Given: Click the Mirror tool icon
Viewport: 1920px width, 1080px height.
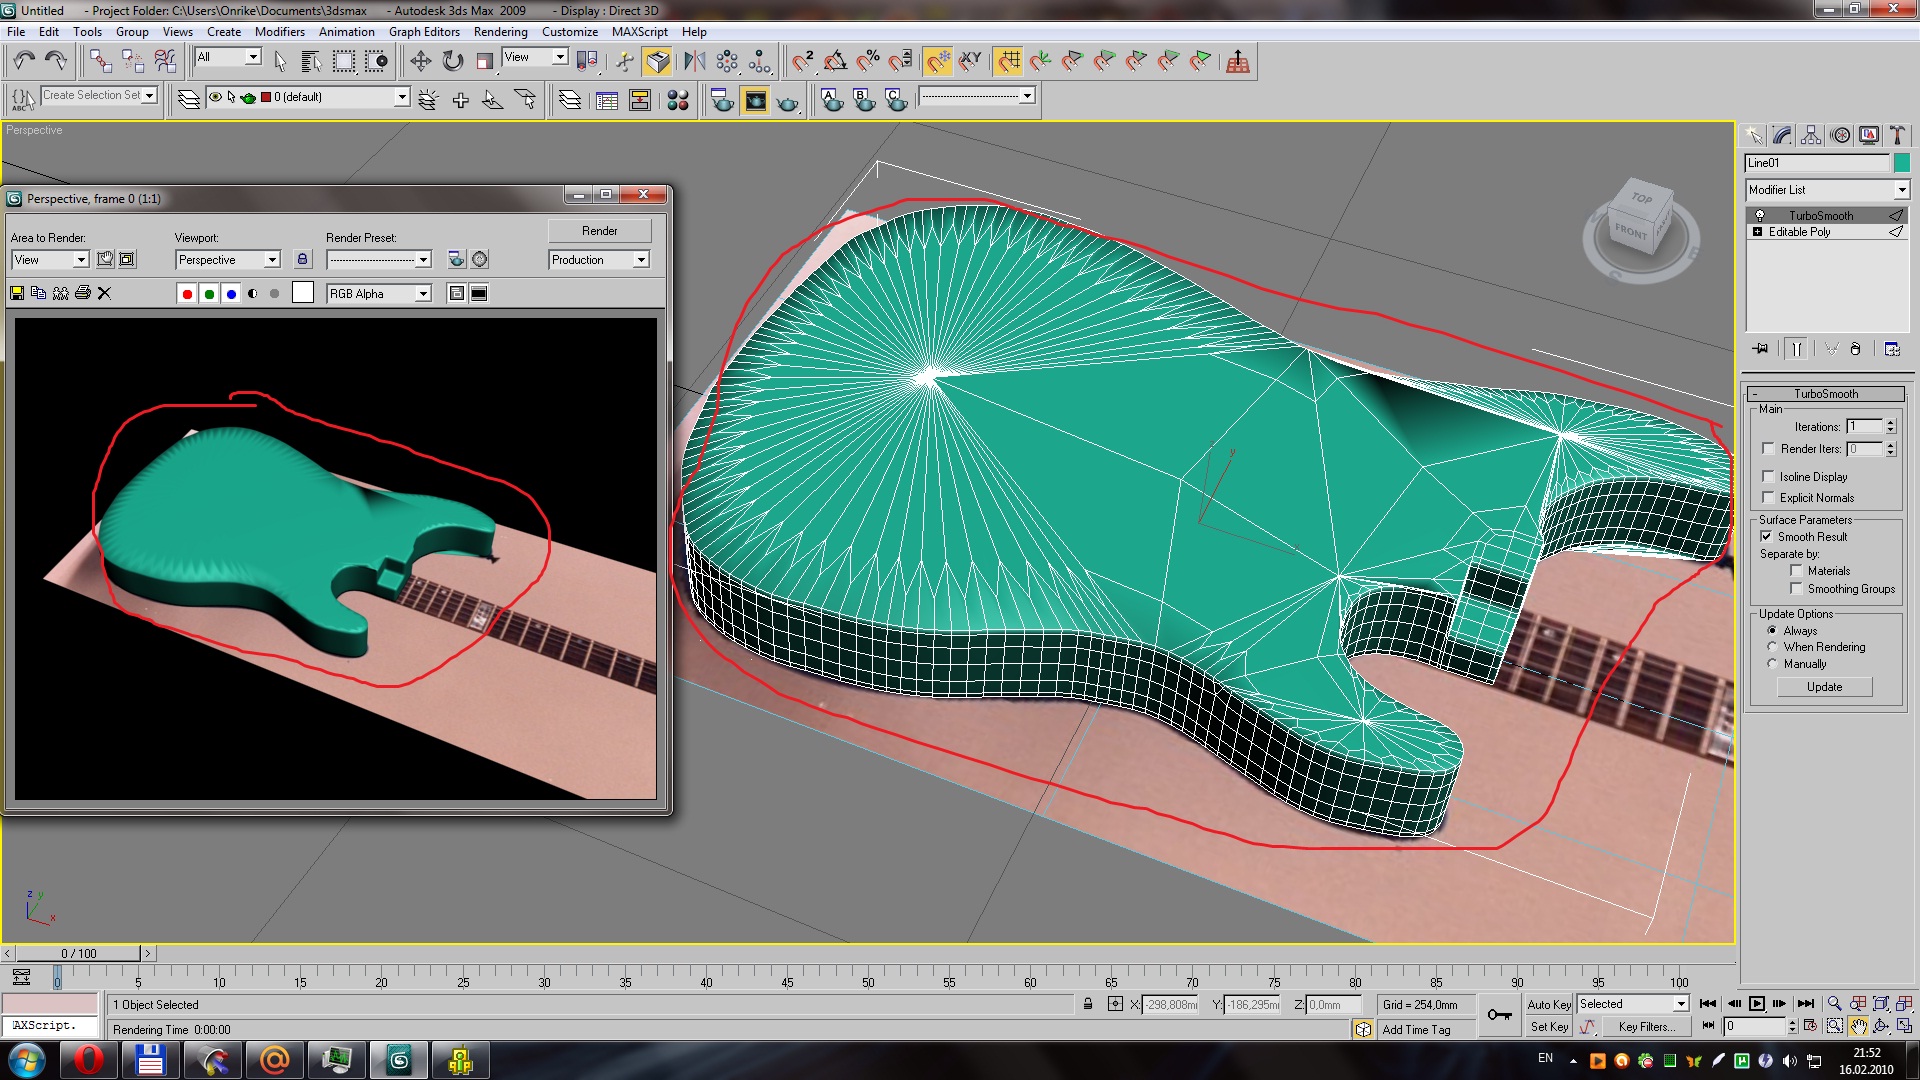Looking at the screenshot, I should pos(694,61).
